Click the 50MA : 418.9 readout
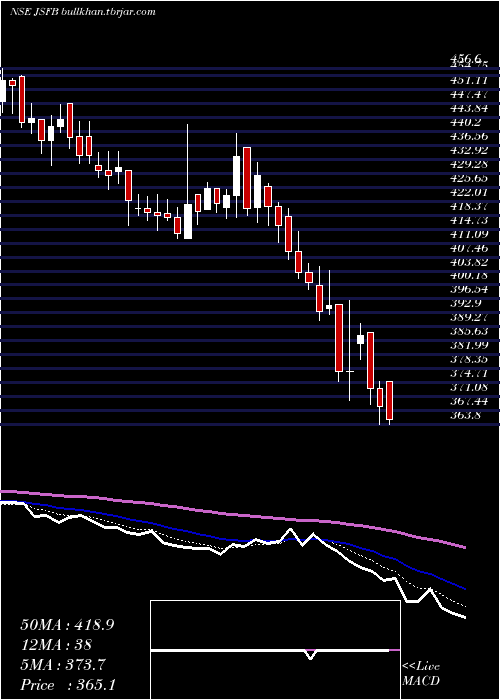The width and height of the screenshot is (500, 700). pyautogui.click(x=67, y=625)
